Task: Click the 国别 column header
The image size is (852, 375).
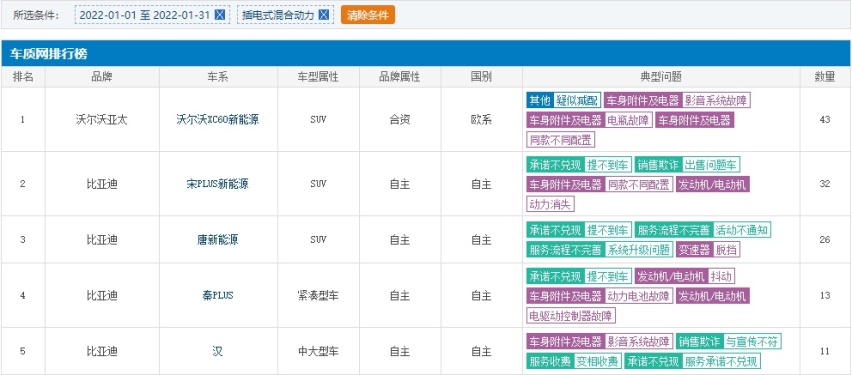Action: pyautogui.click(x=481, y=77)
